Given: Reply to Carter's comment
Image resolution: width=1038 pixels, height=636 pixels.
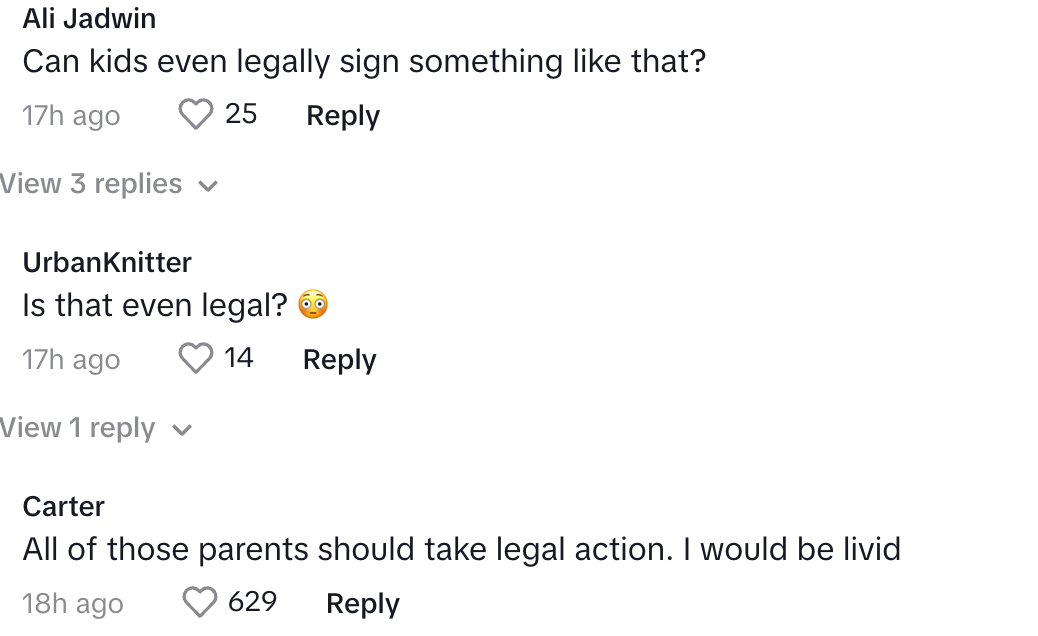Looking at the screenshot, I should [363, 604].
